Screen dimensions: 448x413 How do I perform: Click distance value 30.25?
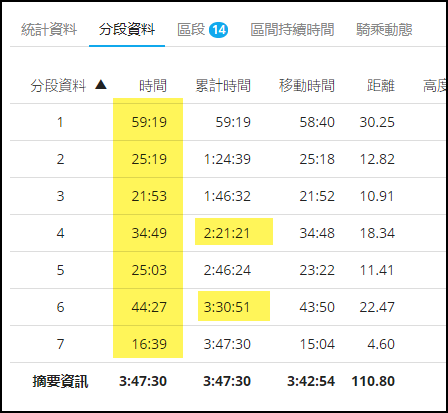(377, 122)
